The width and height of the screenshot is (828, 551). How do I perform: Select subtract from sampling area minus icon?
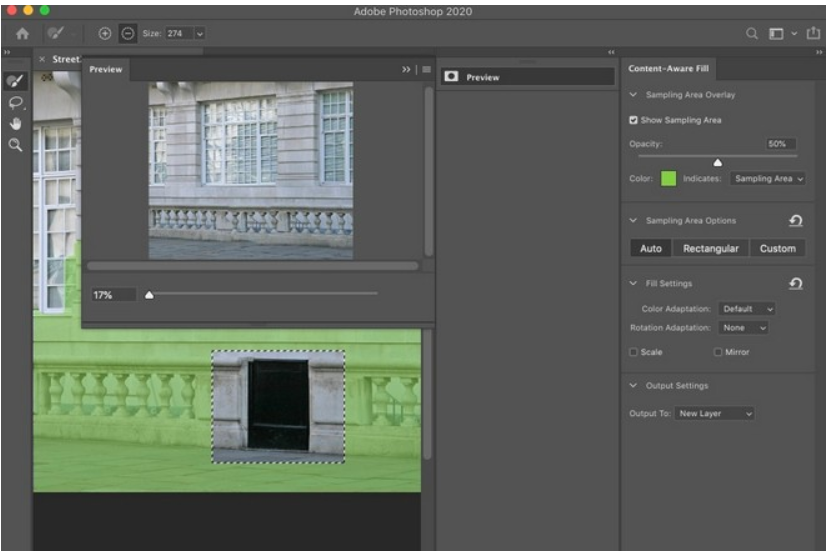click(128, 34)
